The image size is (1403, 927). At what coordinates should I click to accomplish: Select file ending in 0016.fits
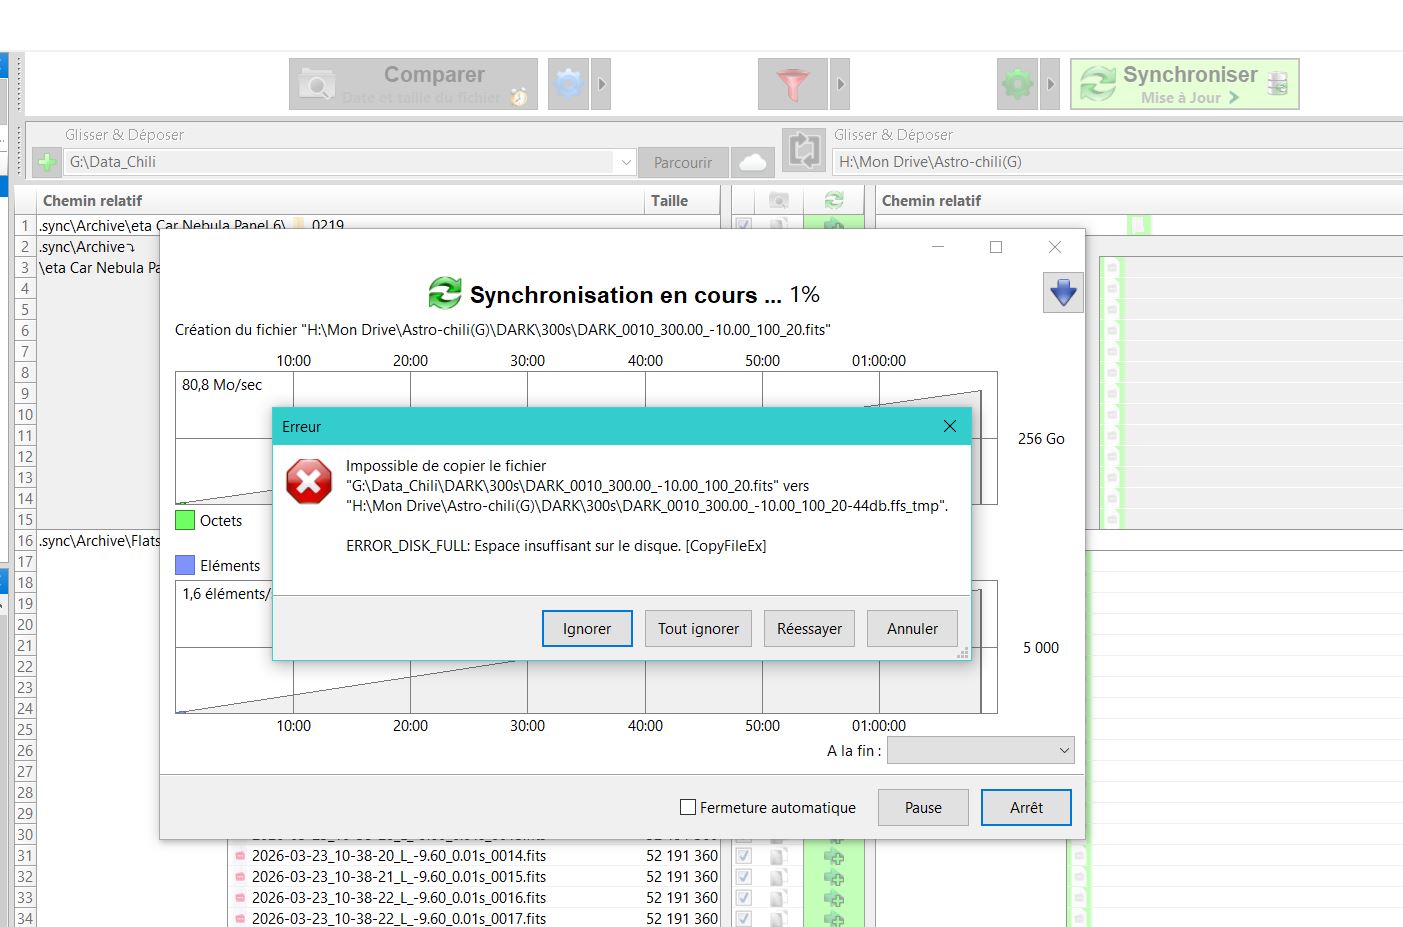click(399, 898)
